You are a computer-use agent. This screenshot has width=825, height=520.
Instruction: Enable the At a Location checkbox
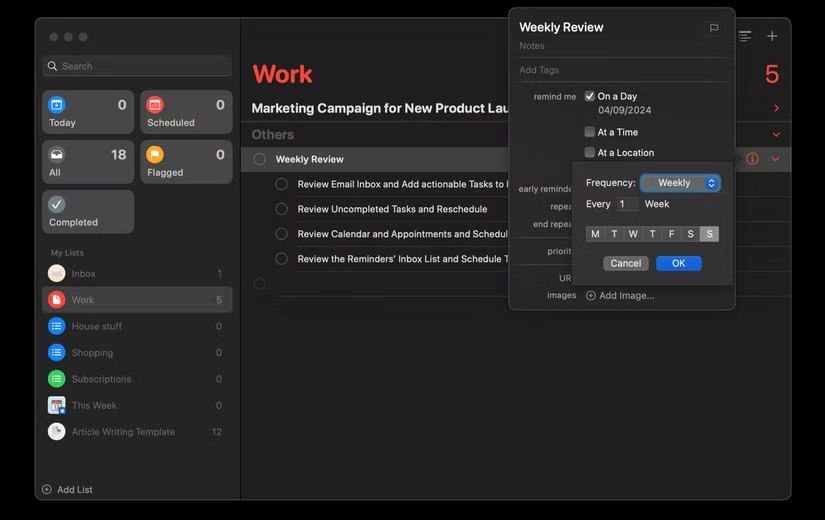[590, 153]
